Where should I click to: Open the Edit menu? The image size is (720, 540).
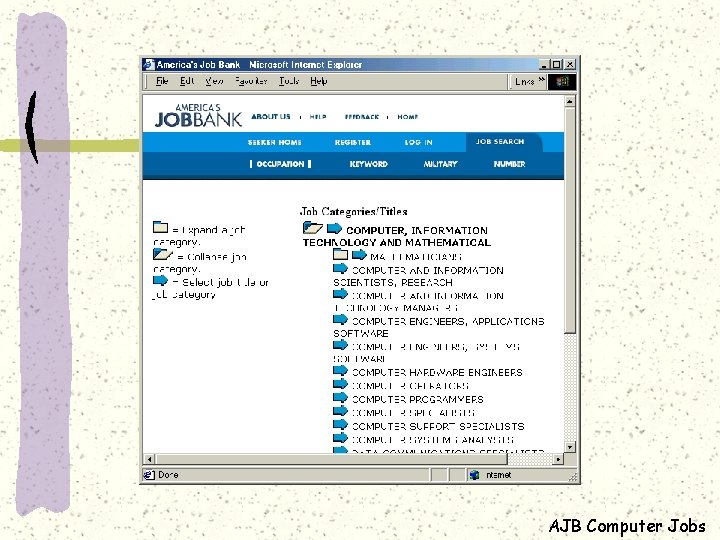[x=187, y=81]
